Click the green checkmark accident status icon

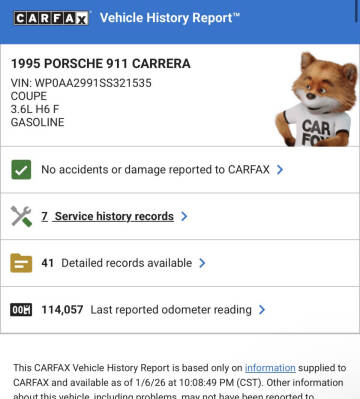click(x=21, y=170)
